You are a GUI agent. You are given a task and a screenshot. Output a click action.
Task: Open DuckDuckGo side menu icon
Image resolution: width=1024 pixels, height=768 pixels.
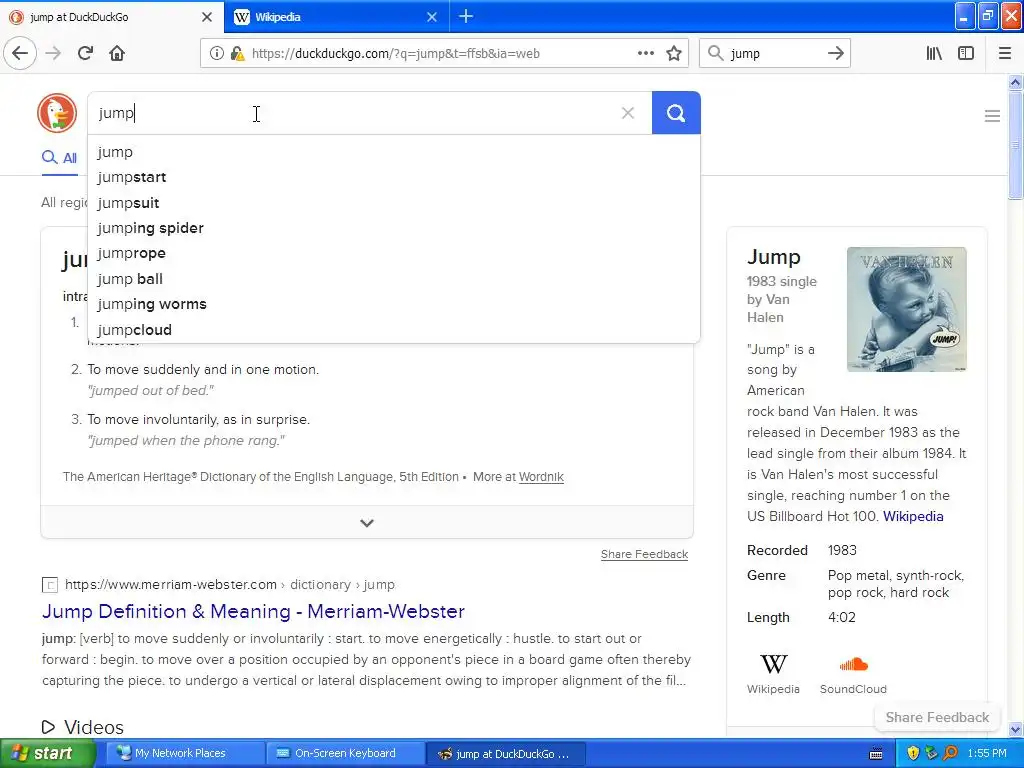coord(992,116)
